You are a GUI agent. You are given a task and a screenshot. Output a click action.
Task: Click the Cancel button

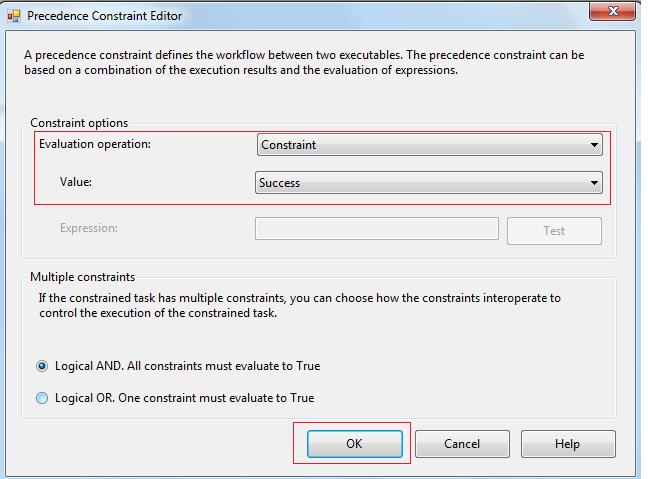(x=462, y=444)
